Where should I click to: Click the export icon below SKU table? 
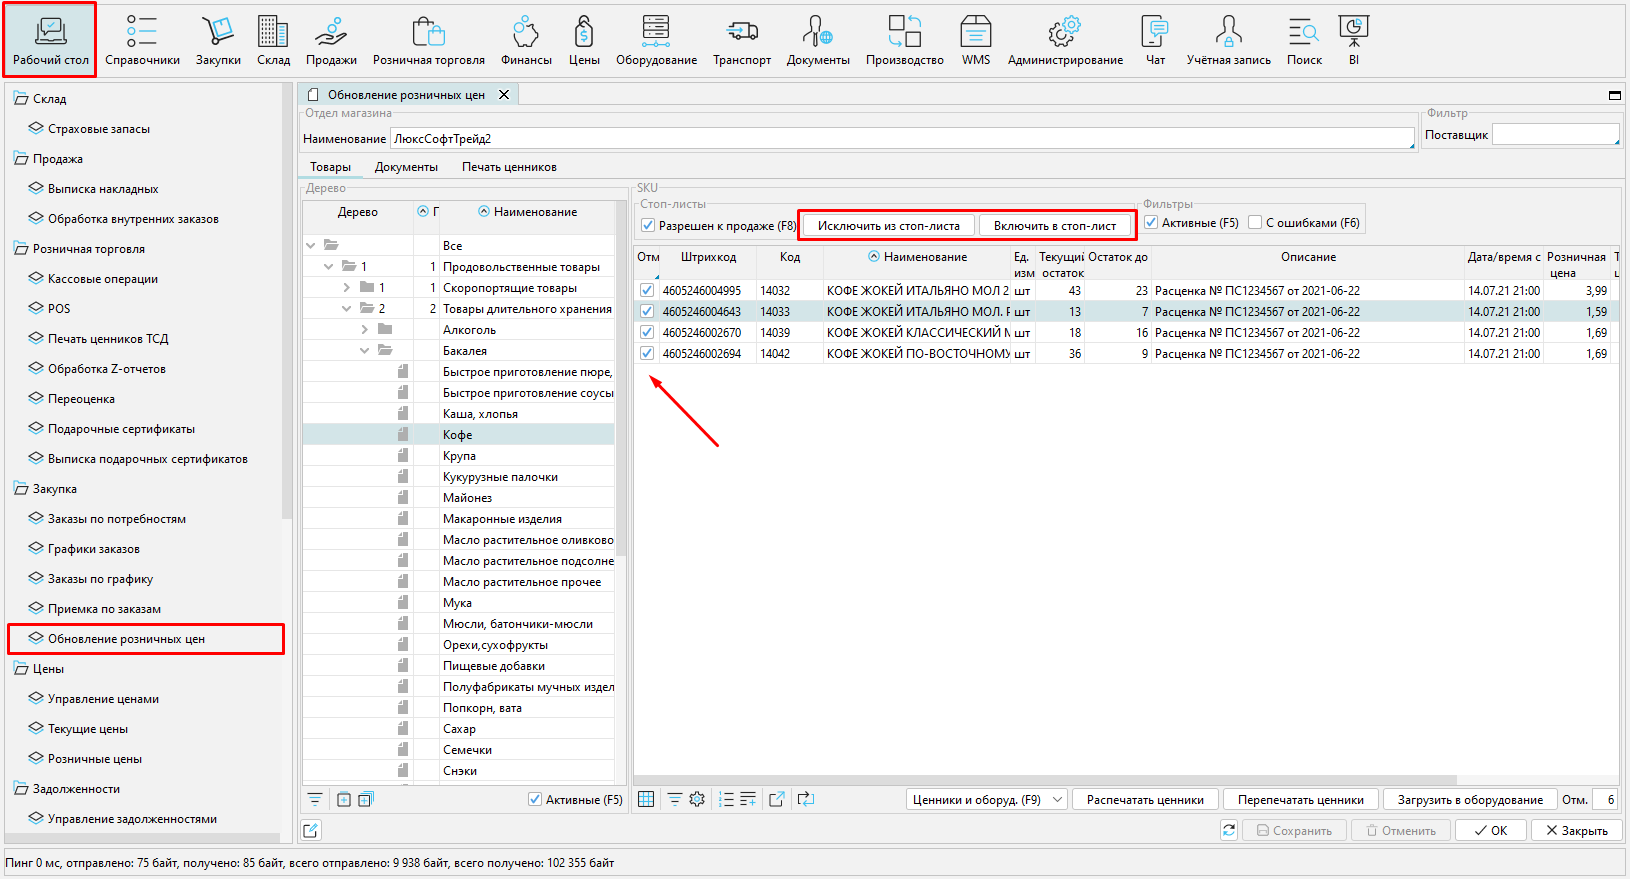point(776,799)
